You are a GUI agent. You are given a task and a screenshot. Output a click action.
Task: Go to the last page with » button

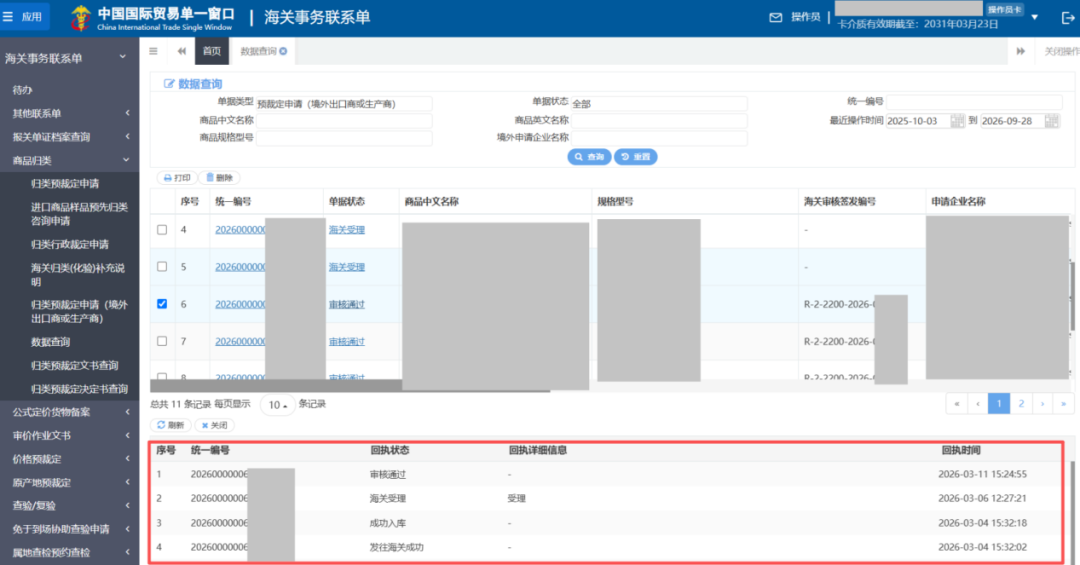1064,404
